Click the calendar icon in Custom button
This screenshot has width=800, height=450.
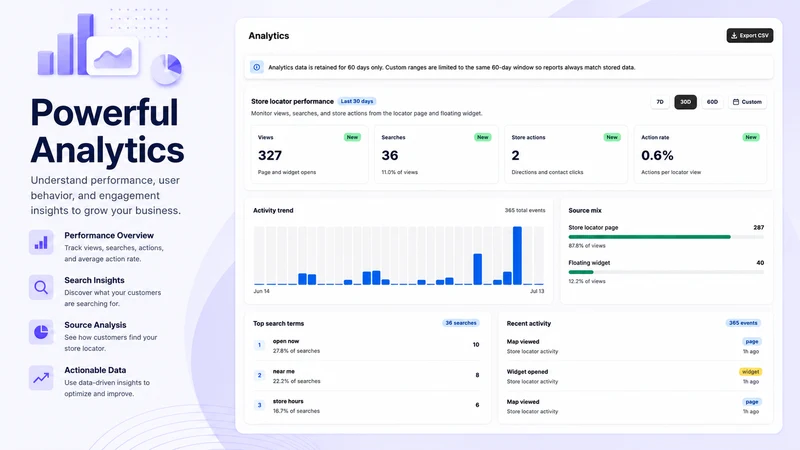coord(736,102)
